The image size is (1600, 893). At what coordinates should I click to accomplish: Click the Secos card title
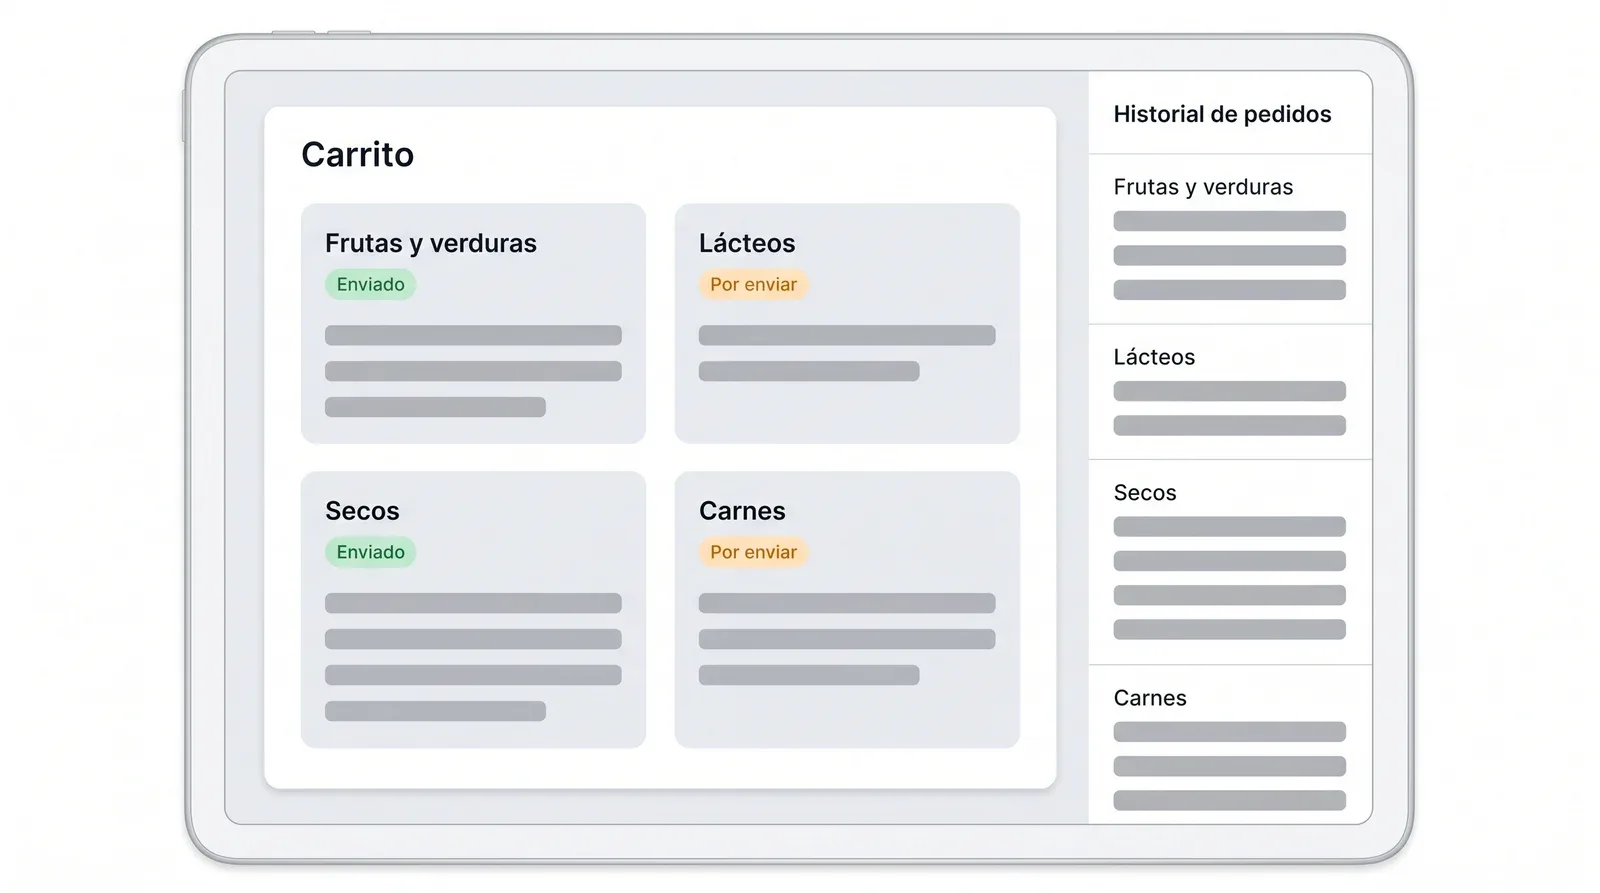(x=362, y=511)
